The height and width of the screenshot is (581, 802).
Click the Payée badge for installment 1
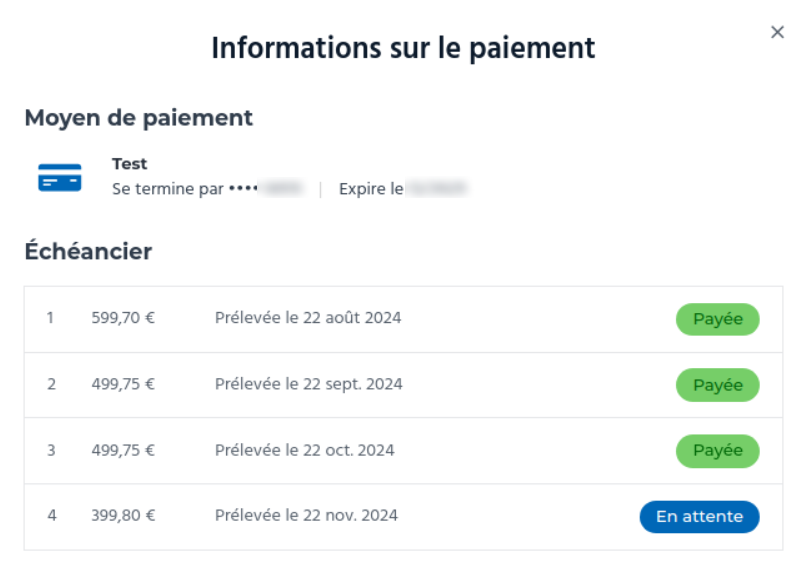pos(718,319)
